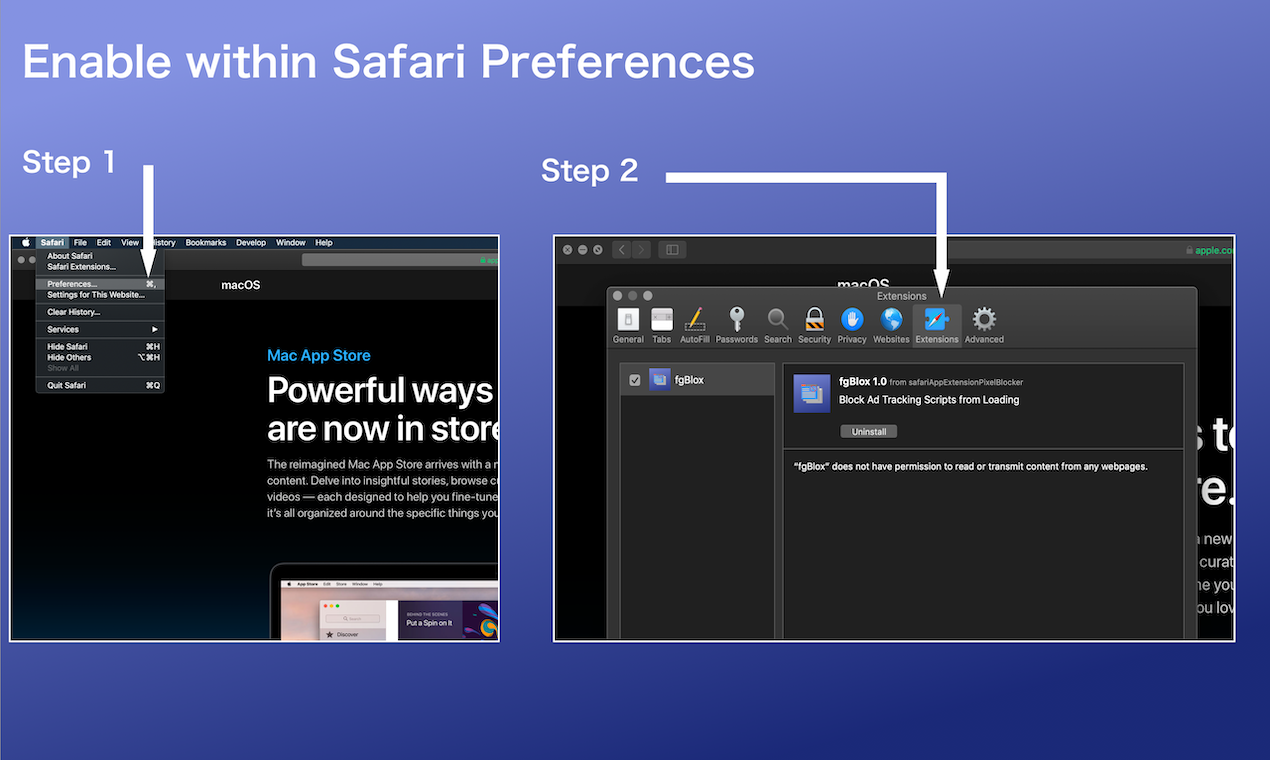Click Safari forward arrow in Step 2 window
The width and height of the screenshot is (1270, 760).
coord(641,250)
